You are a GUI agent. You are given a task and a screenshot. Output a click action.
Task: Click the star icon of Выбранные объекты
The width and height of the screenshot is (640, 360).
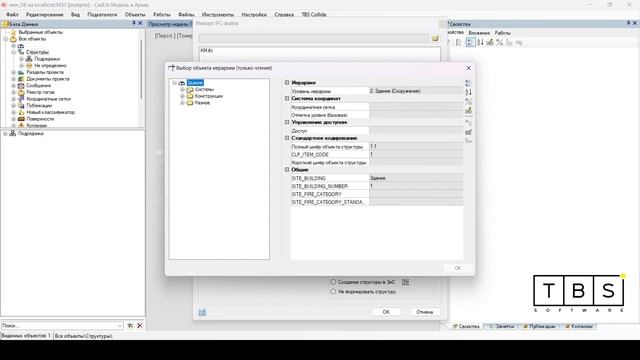13,32
